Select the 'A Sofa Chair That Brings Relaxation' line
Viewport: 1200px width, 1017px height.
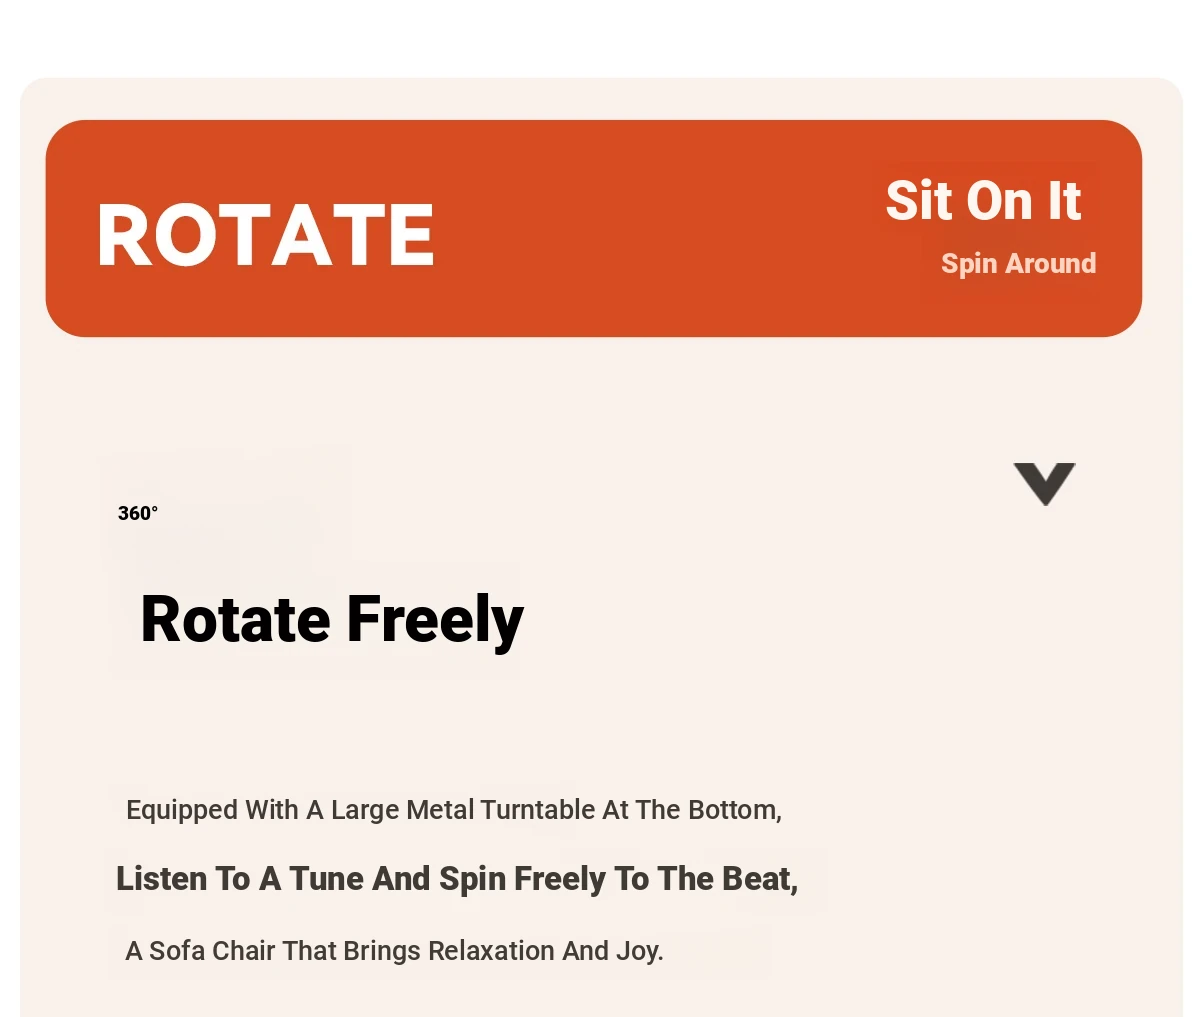pyautogui.click(x=394, y=950)
